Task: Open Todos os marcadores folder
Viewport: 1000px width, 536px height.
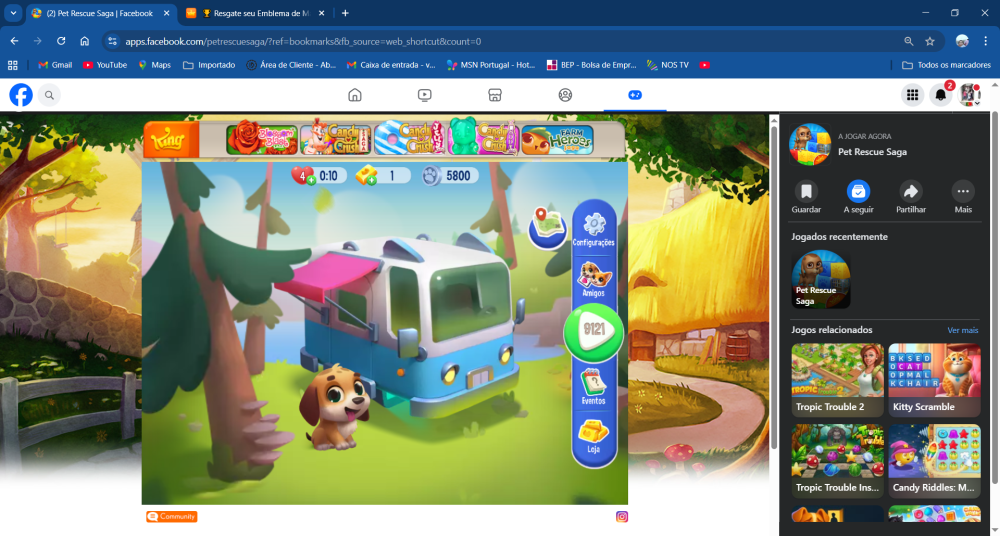Action: click(946, 65)
